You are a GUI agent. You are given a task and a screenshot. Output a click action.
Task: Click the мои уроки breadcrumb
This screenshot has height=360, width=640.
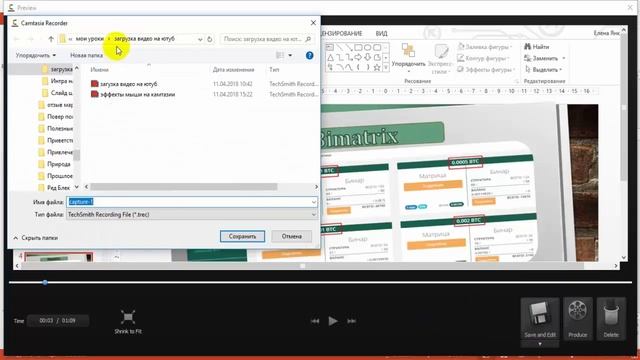coord(89,39)
